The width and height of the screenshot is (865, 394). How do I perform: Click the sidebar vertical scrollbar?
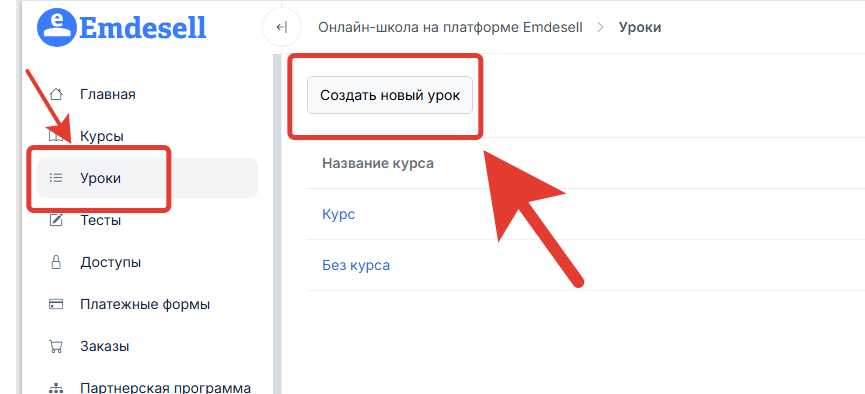277,224
